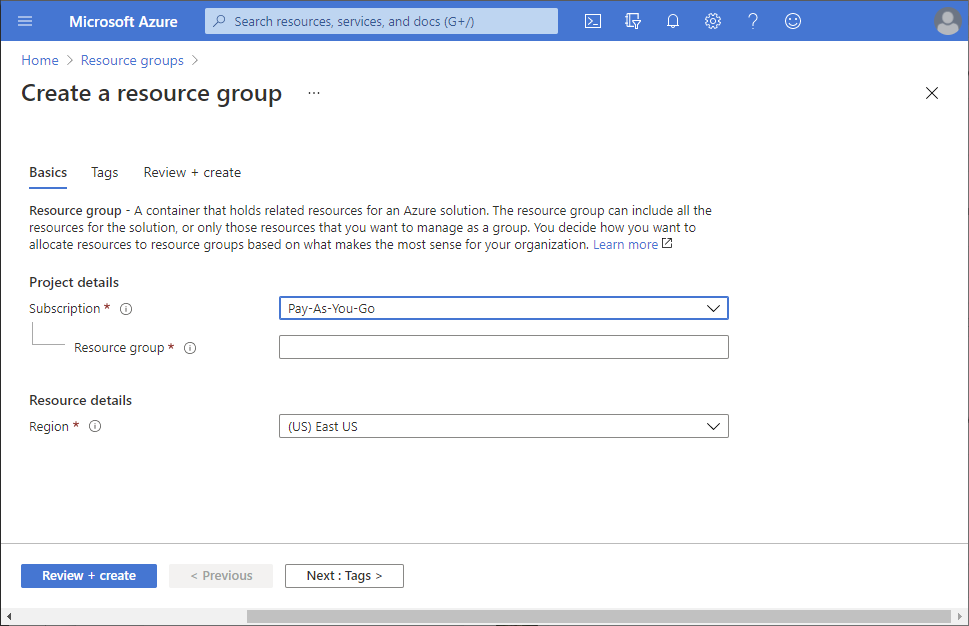Click the horizontal scrollbar at the bottom

point(598,616)
